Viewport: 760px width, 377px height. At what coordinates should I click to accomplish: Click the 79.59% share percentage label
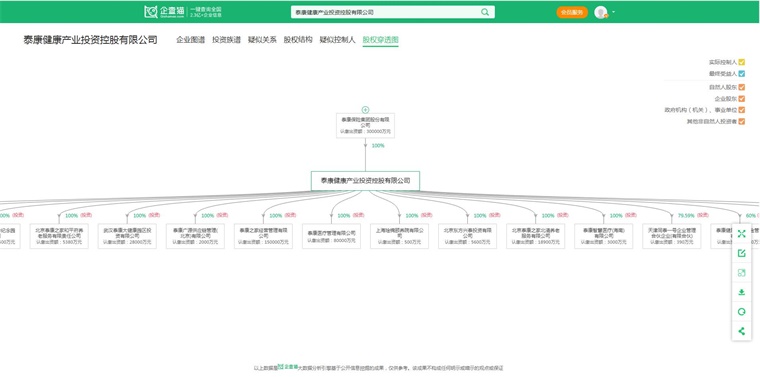pos(686,215)
